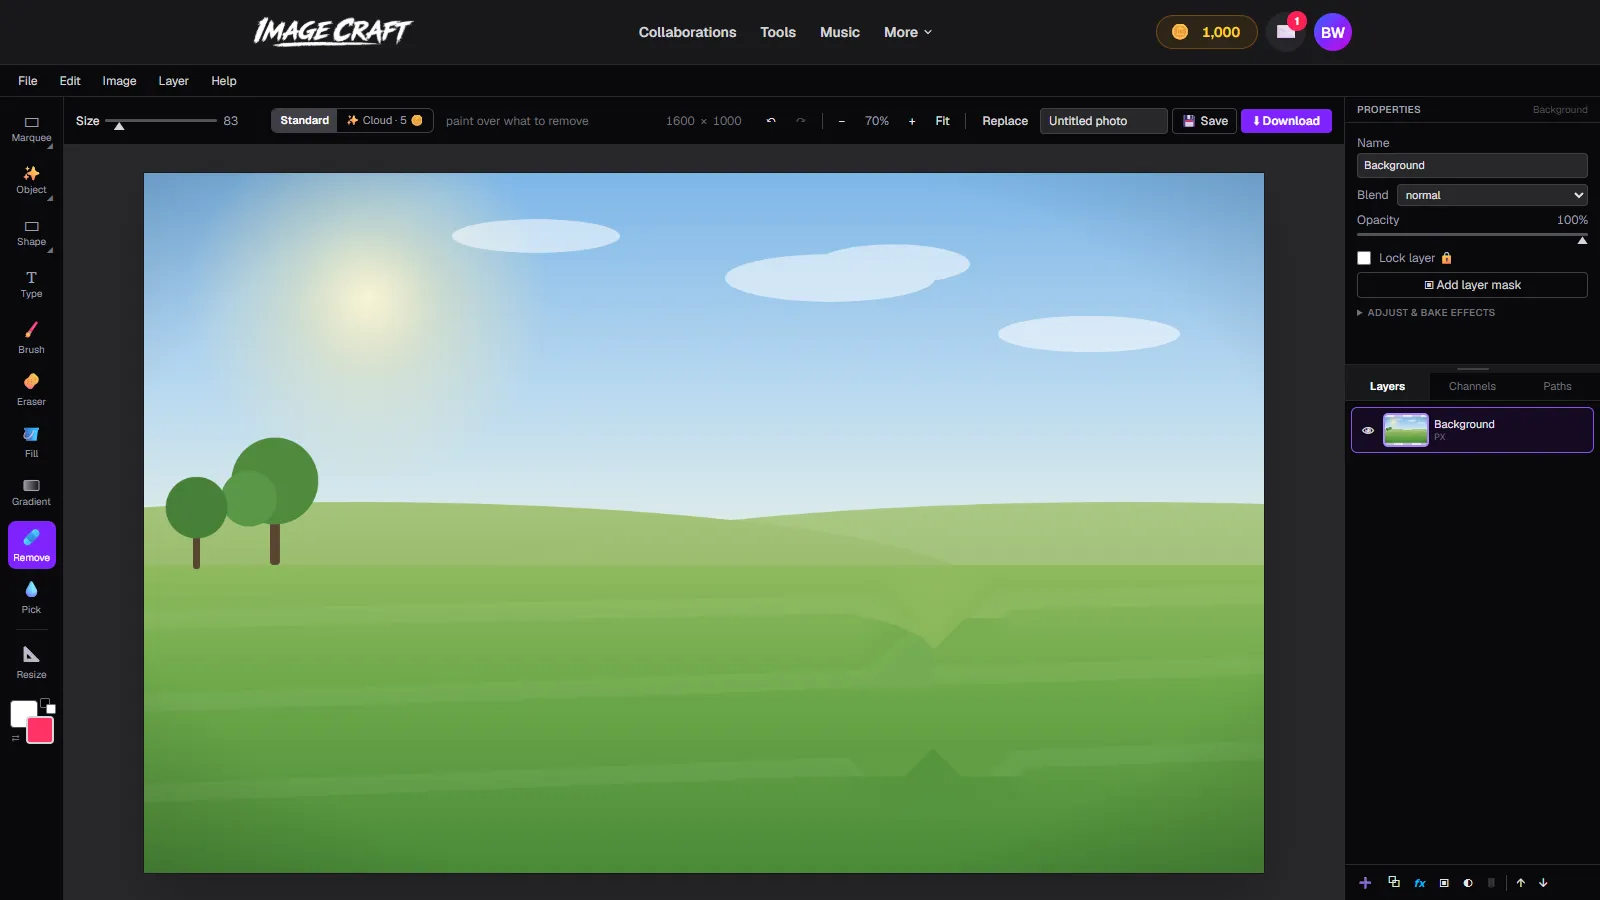1600x900 pixels.
Task: Delete layer with the trash icon
Action: pyautogui.click(x=1491, y=883)
